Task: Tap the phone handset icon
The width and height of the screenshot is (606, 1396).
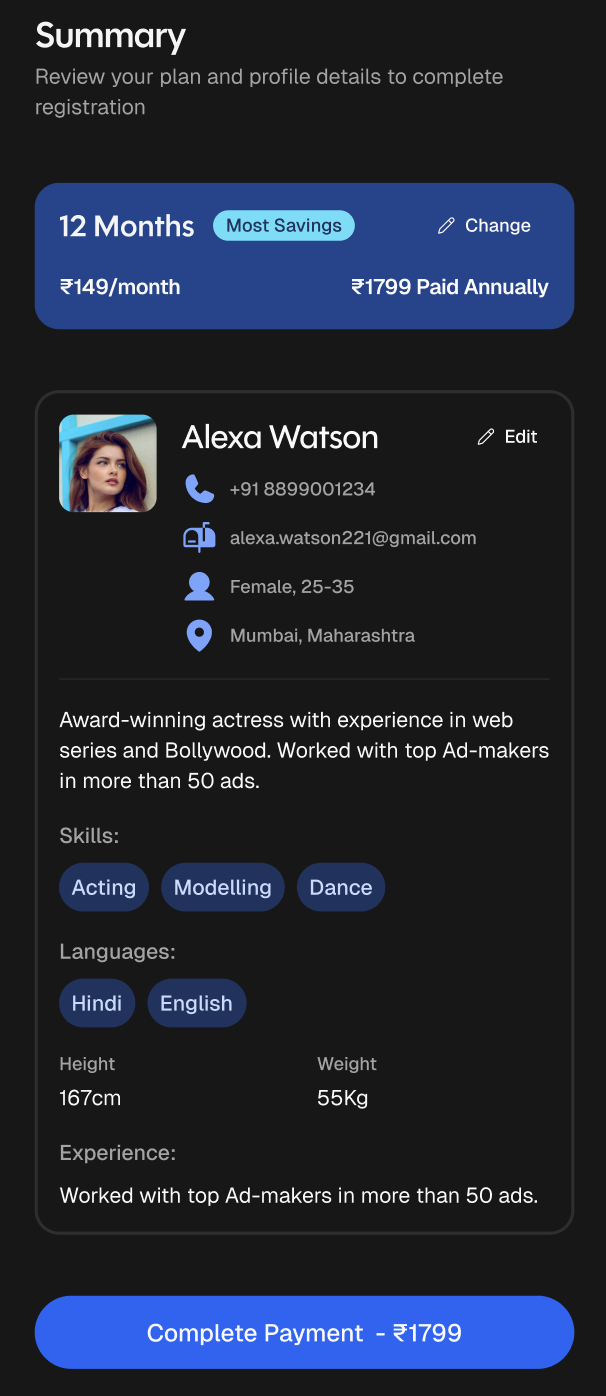Action: click(x=200, y=489)
